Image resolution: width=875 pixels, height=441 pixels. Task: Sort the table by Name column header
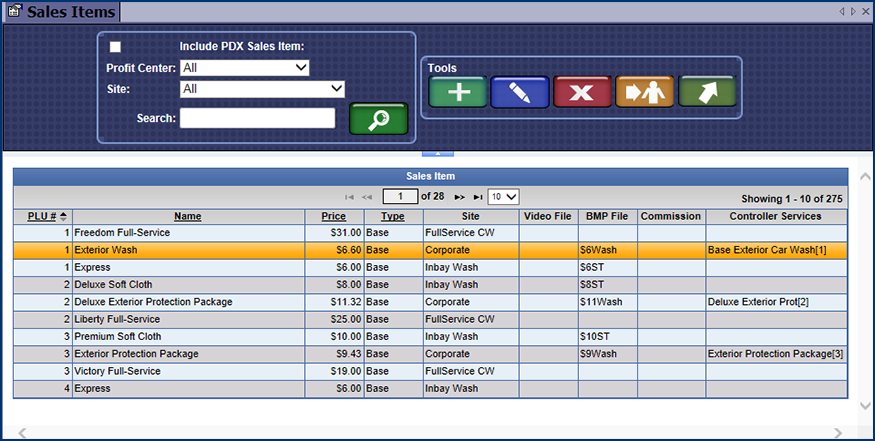click(x=187, y=216)
